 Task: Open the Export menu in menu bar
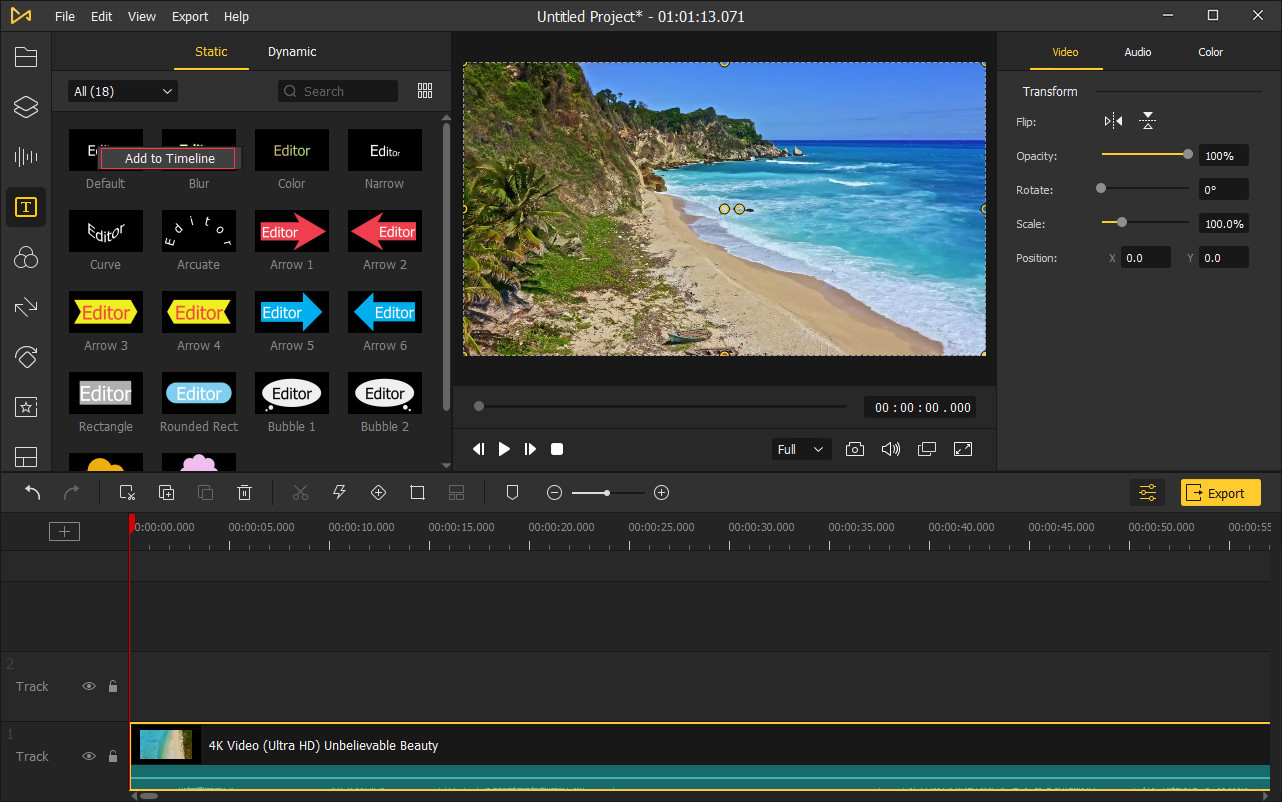190,16
